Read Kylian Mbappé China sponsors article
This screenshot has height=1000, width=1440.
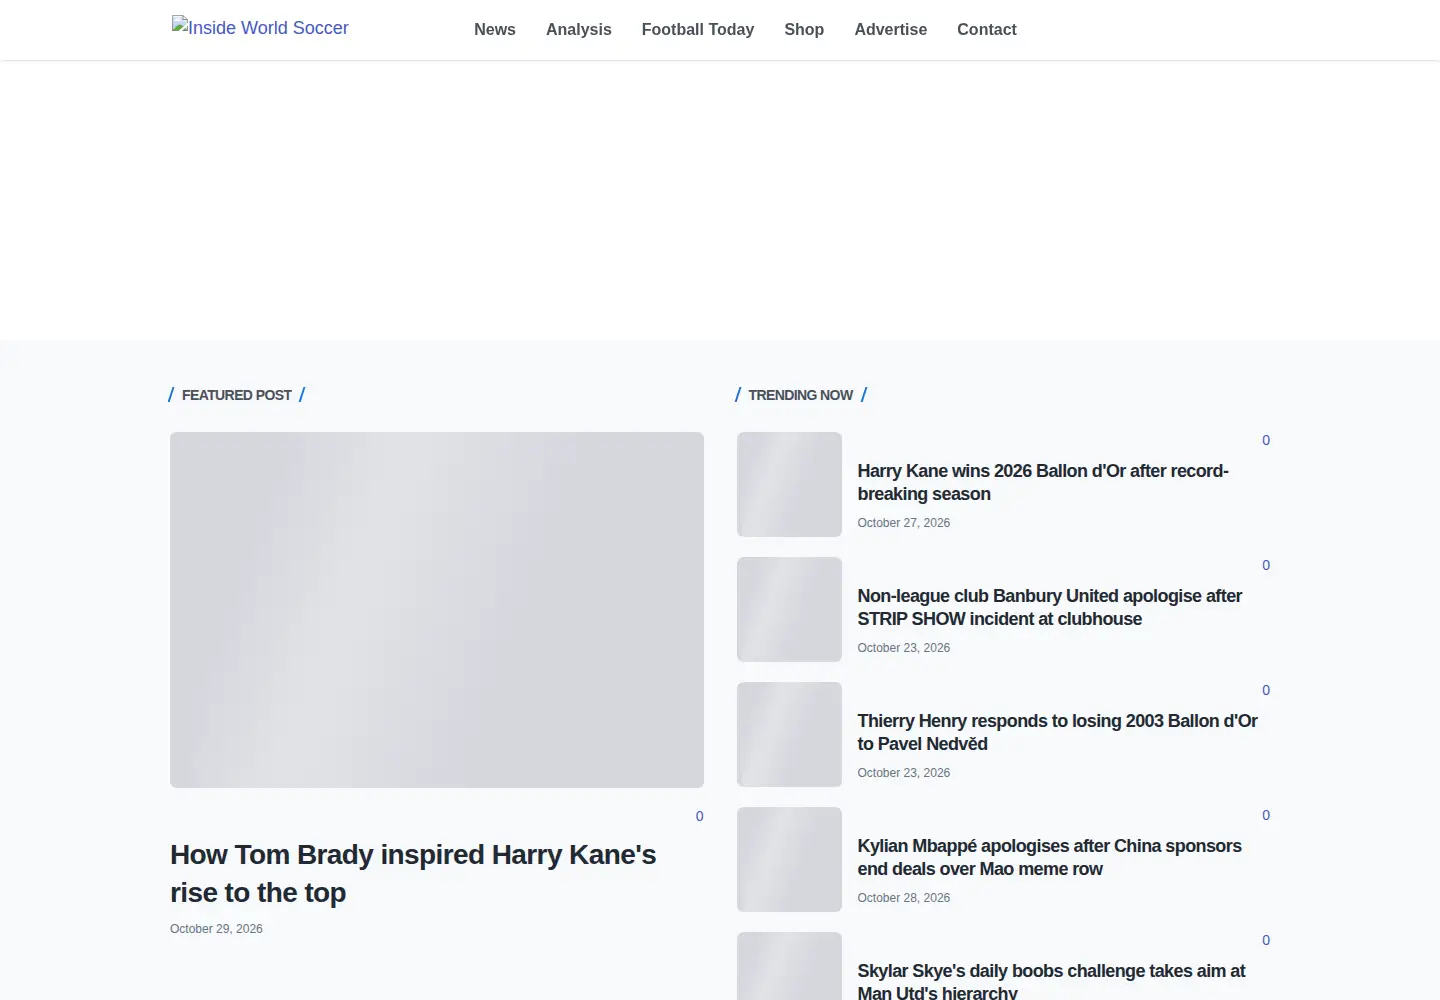1050,857
